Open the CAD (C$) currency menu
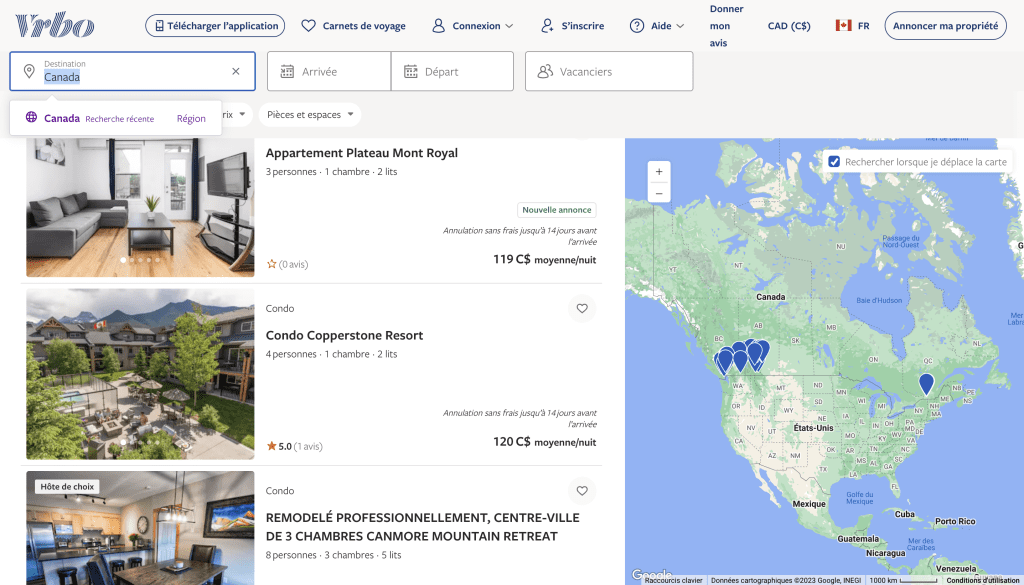 (x=788, y=26)
